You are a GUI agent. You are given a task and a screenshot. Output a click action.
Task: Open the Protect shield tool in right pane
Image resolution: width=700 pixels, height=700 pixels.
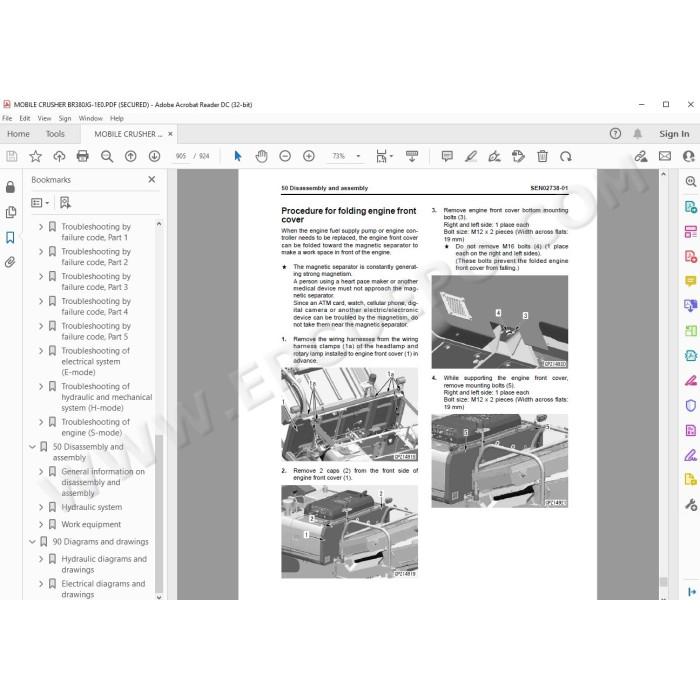pos(691,405)
